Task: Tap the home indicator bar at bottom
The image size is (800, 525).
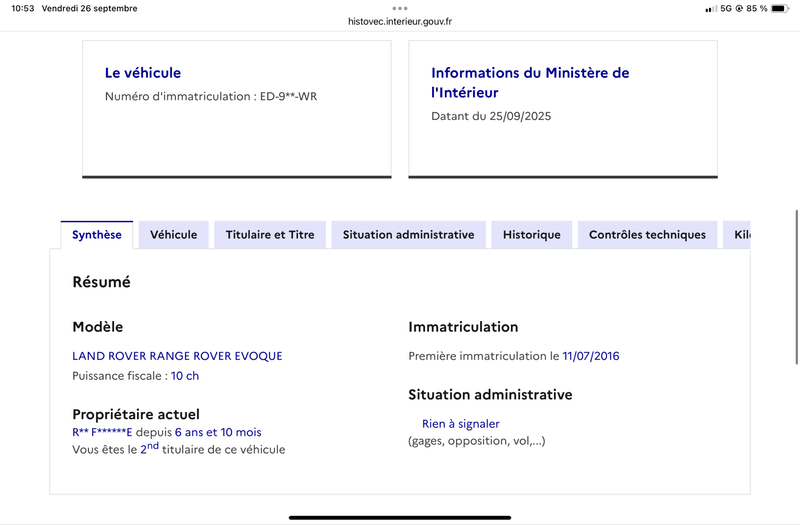Action: click(400, 518)
